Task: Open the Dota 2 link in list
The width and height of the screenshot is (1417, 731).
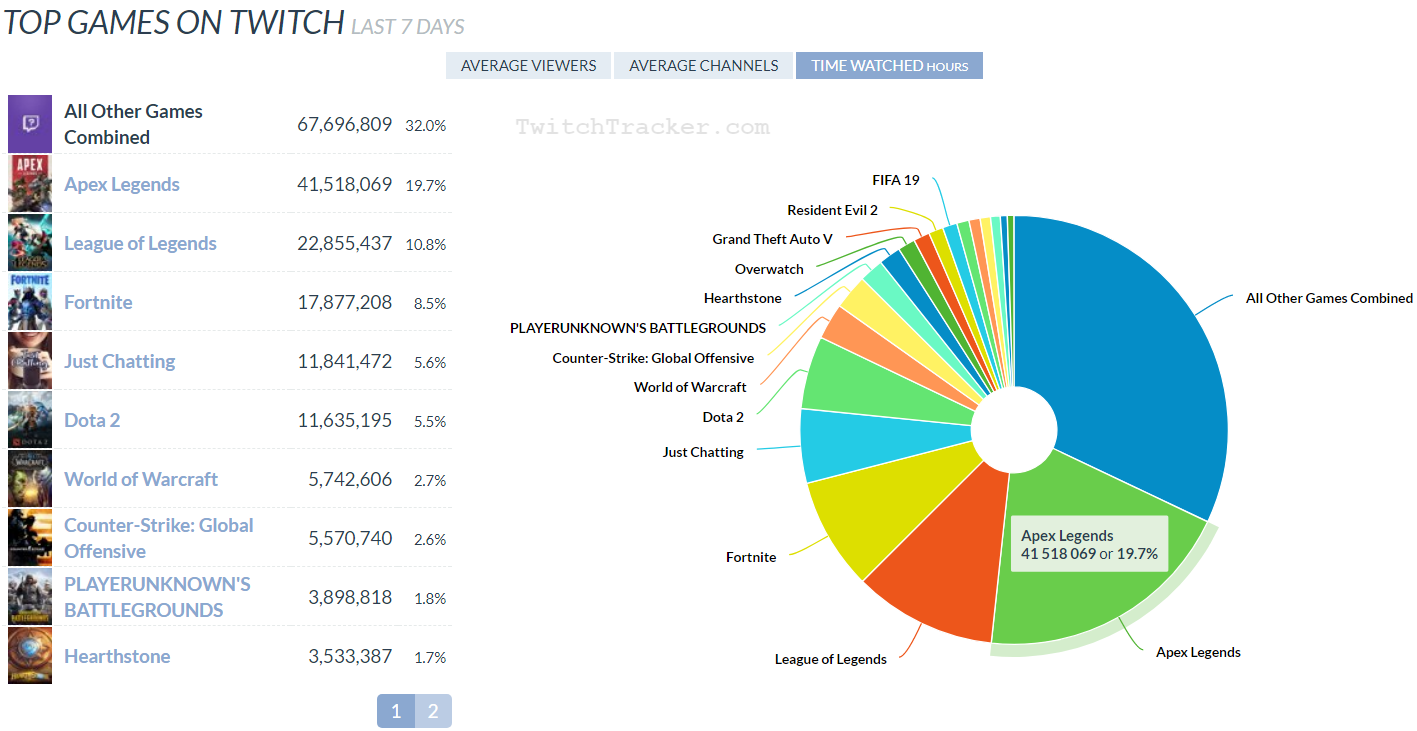Action: [92, 420]
